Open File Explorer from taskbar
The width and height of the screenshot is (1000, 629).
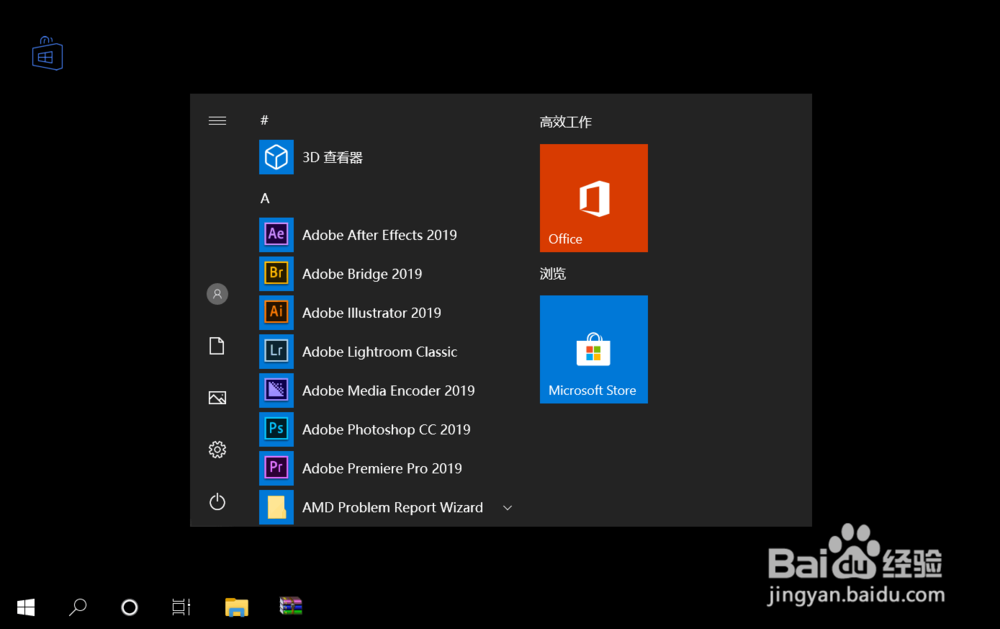pyautogui.click(x=237, y=607)
